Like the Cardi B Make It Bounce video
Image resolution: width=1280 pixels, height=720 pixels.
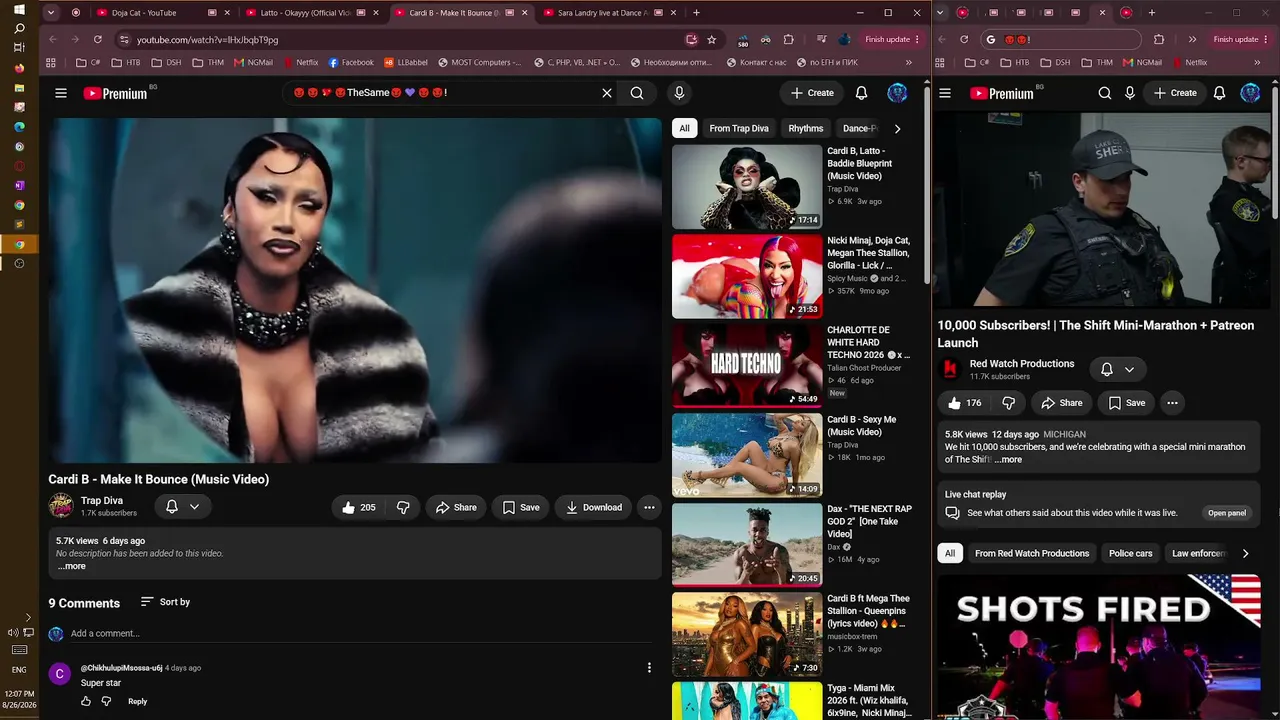358,507
